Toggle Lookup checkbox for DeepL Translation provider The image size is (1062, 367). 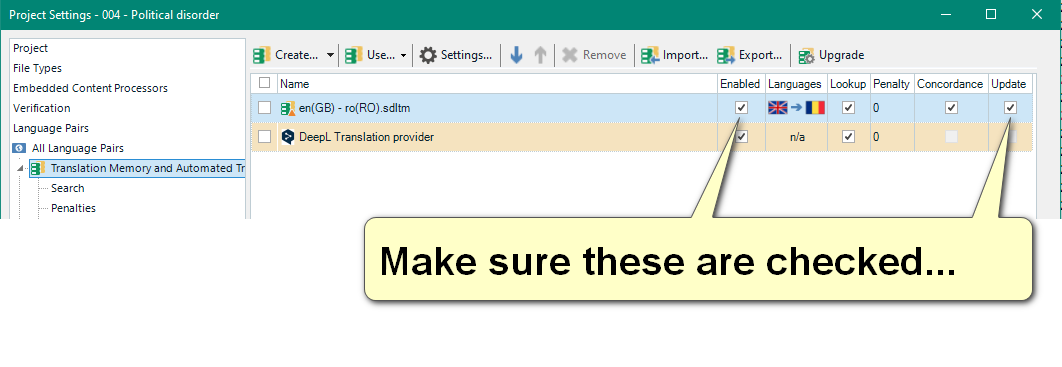[x=848, y=137]
